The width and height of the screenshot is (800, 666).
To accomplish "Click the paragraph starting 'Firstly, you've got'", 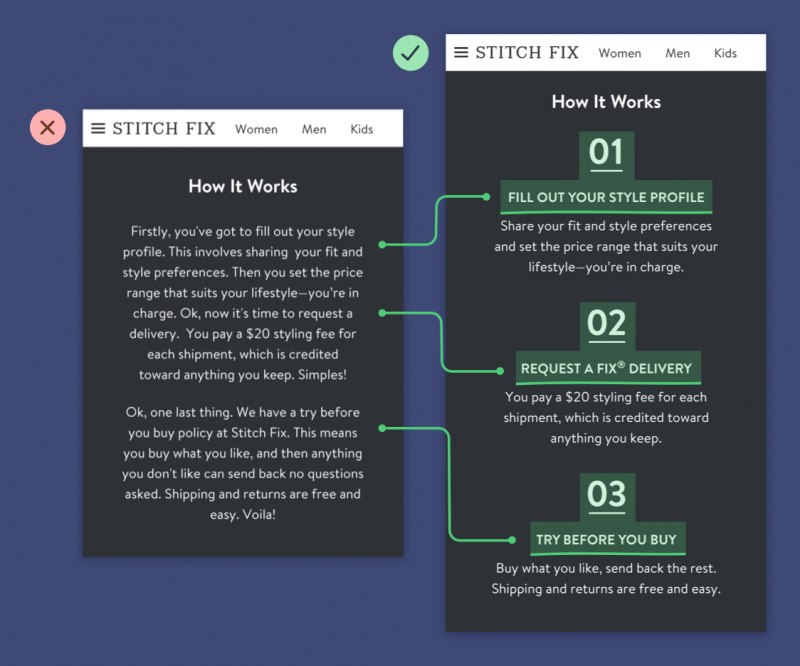I will click(243, 303).
